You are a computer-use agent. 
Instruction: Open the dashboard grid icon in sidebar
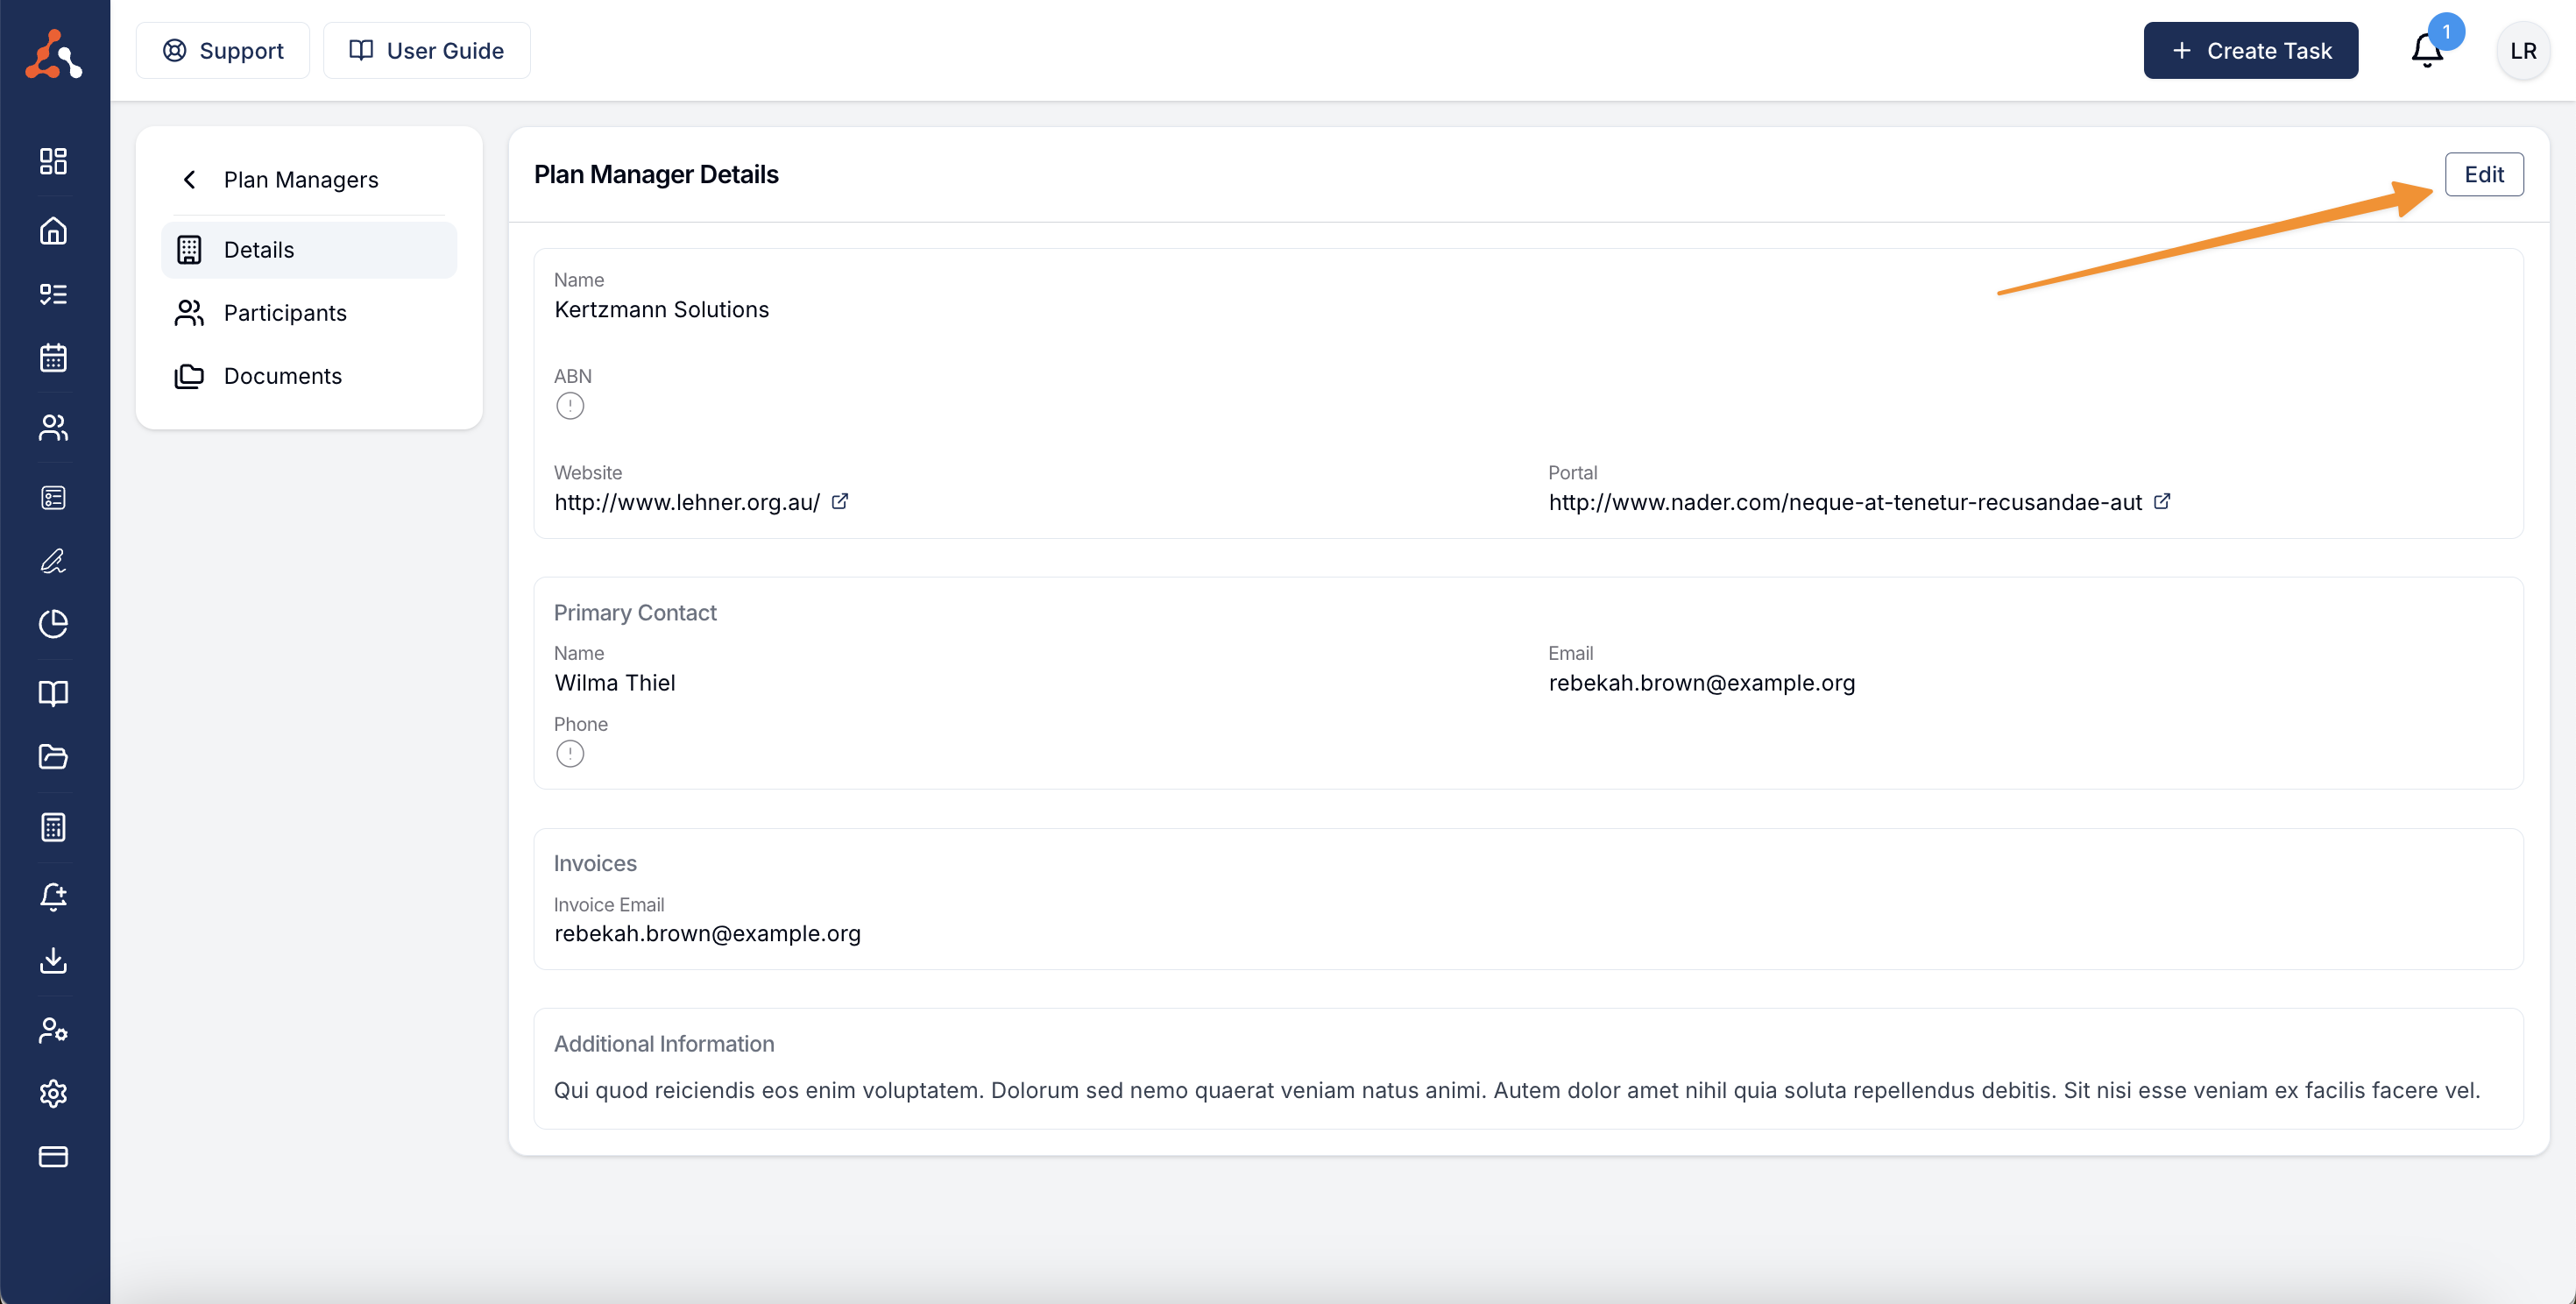pos(53,161)
